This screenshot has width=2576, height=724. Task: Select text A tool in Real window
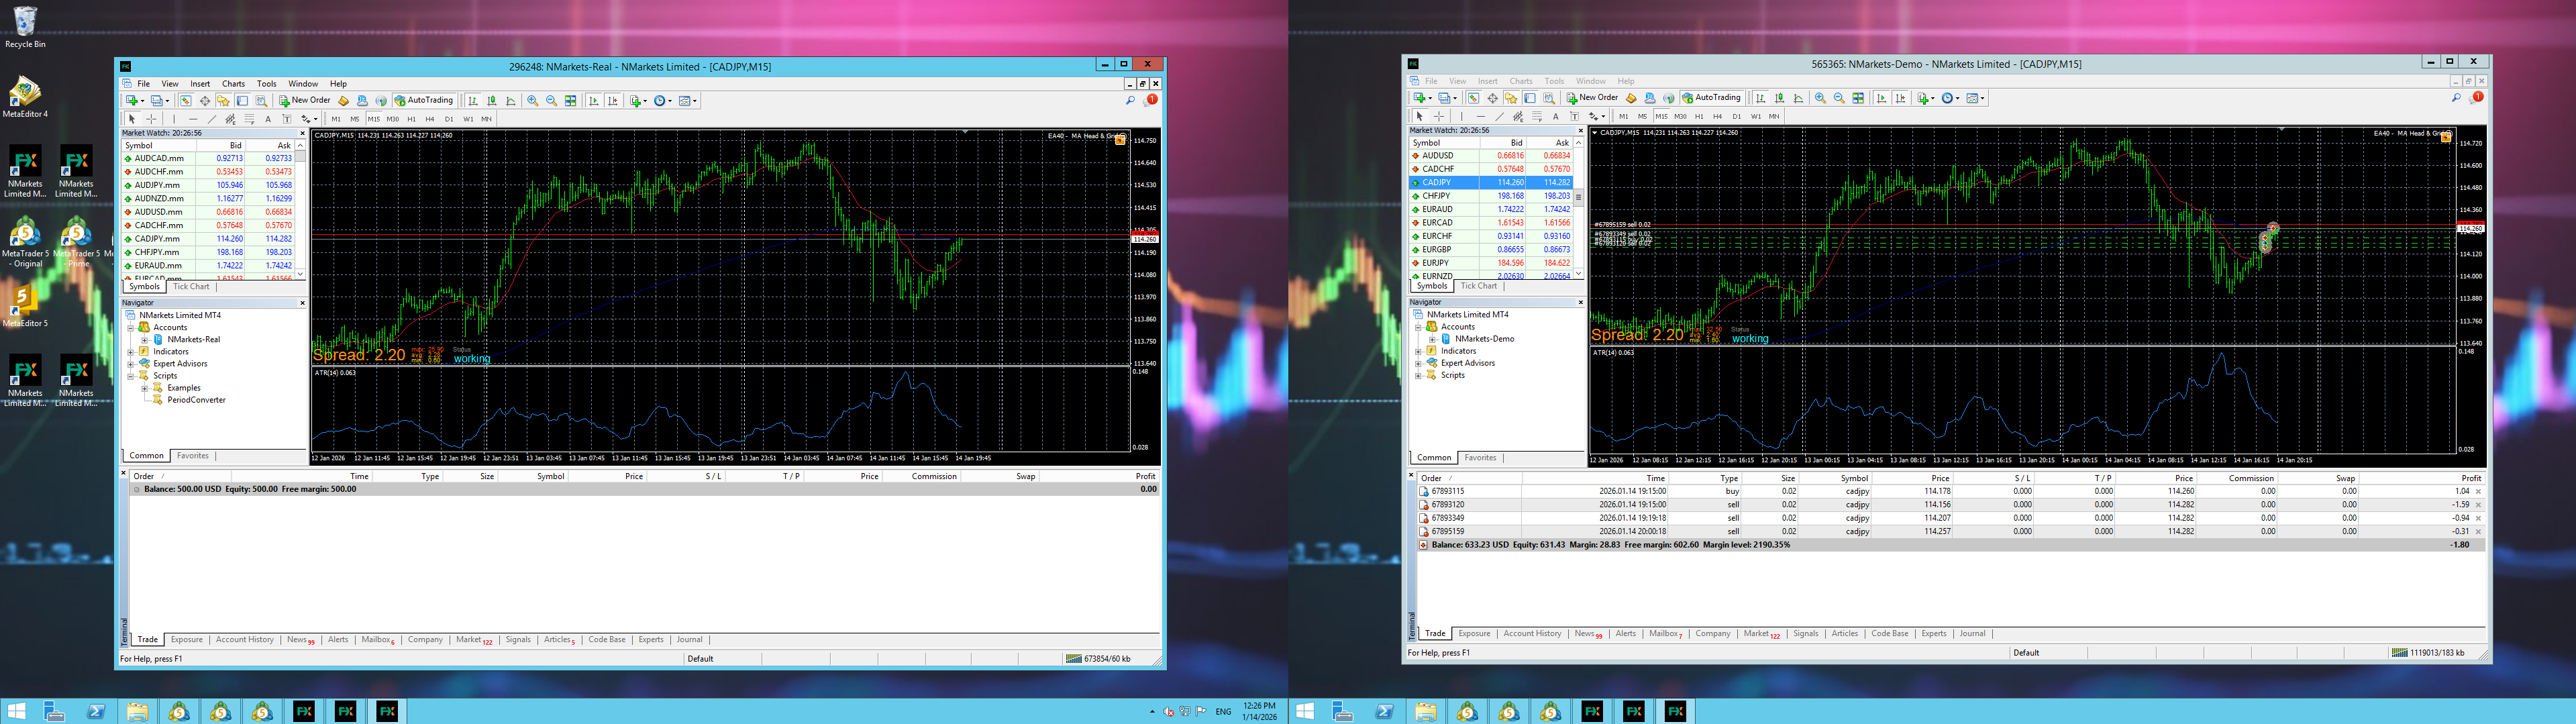(x=268, y=119)
